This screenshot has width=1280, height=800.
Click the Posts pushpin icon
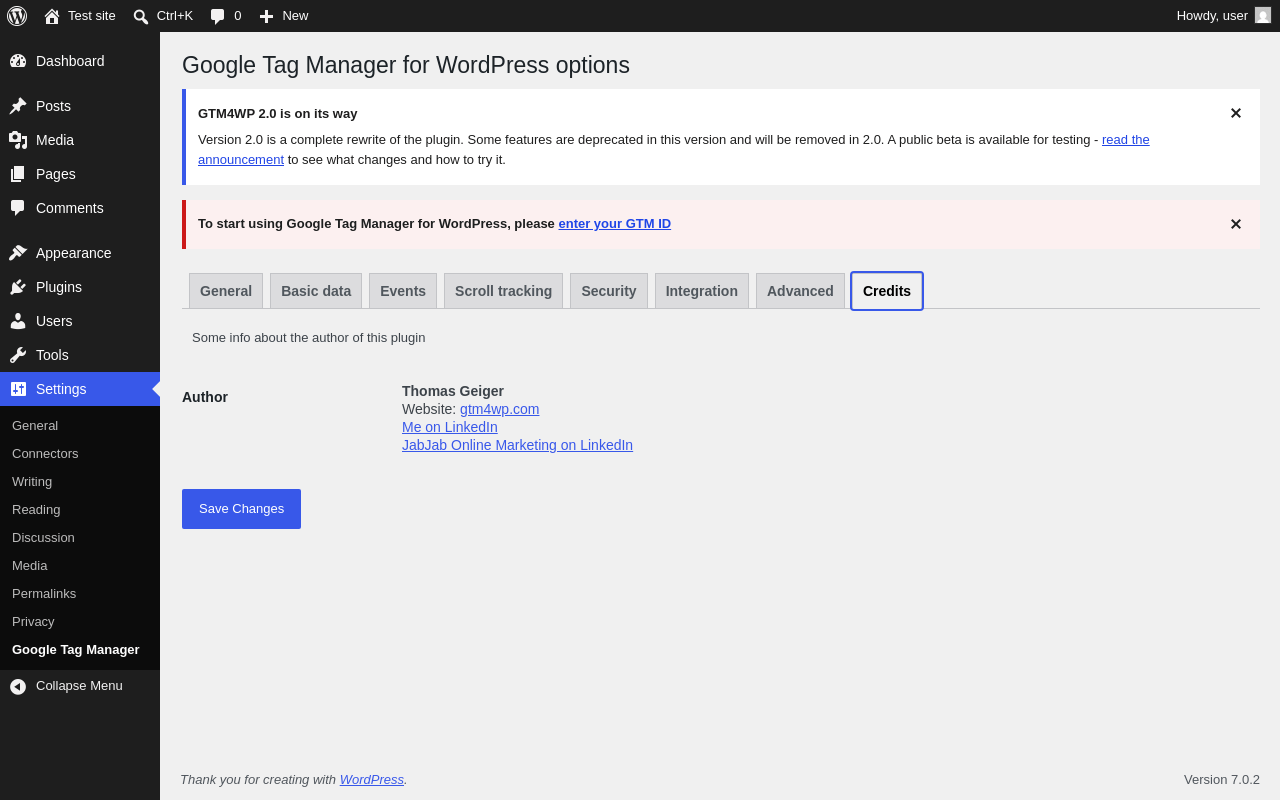[x=18, y=106]
